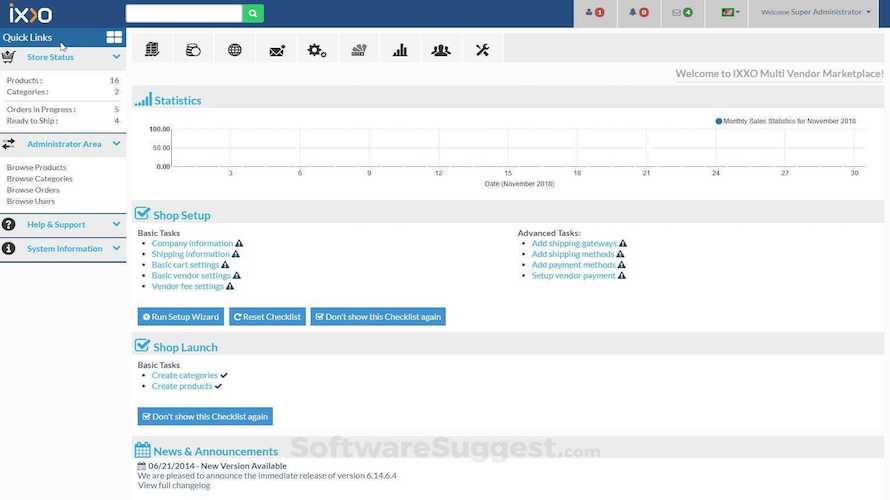Image resolution: width=890 pixels, height=500 pixels.
Task: Click Shop Launch Don't show this Checklist again
Action: pyautogui.click(x=205, y=417)
